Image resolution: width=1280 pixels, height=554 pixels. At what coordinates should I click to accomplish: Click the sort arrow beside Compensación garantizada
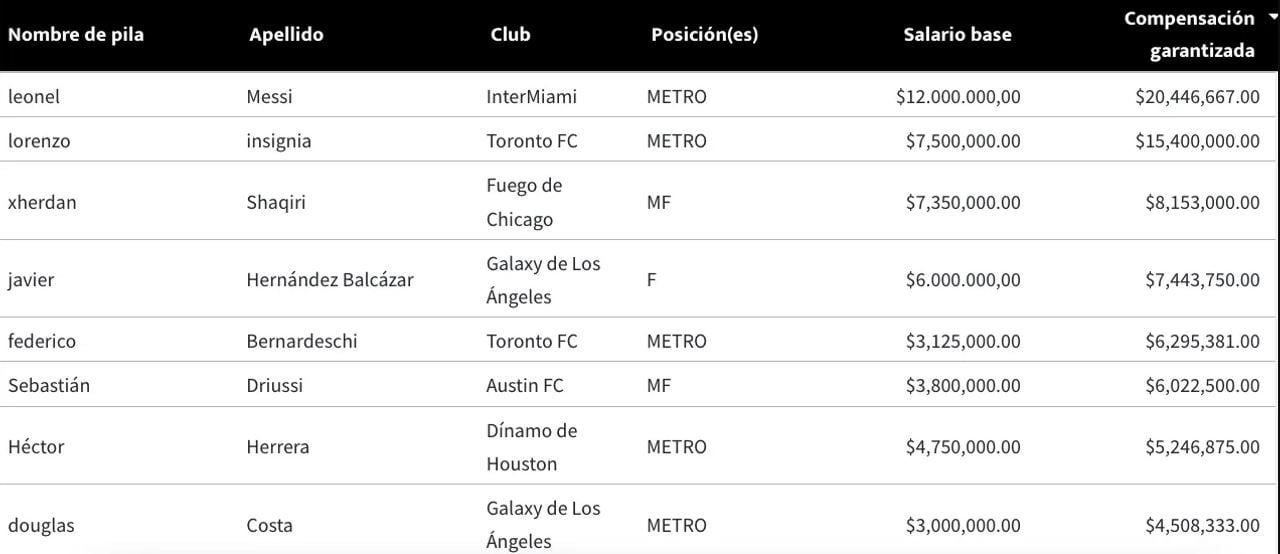coord(1272,17)
